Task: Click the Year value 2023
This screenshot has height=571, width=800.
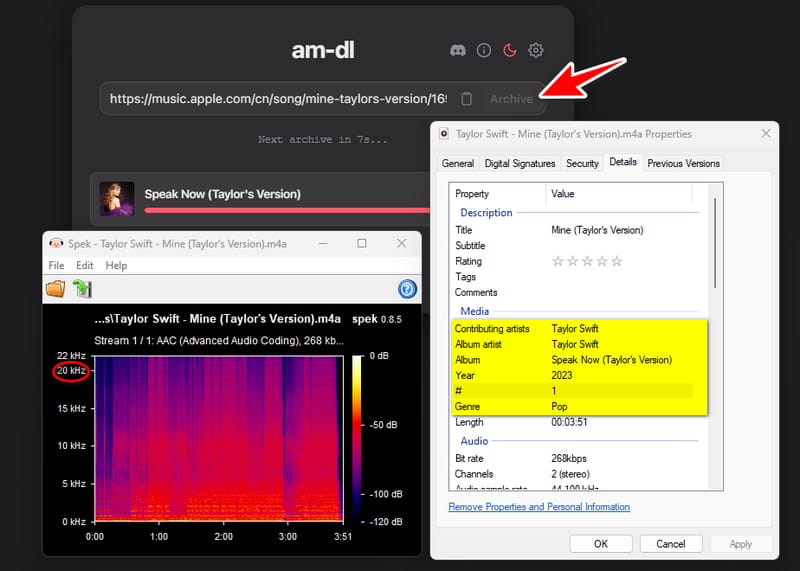Action: click(562, 376)
